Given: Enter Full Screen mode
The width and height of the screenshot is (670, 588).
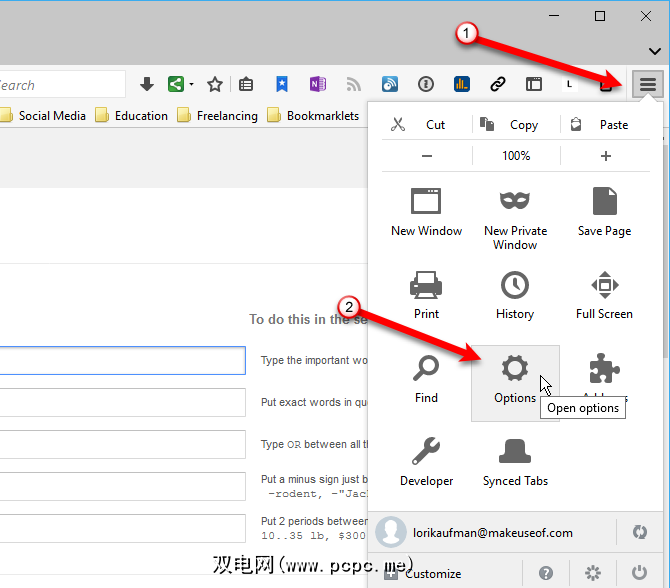Looking at the screenshot, I should (x=604, y=295).
